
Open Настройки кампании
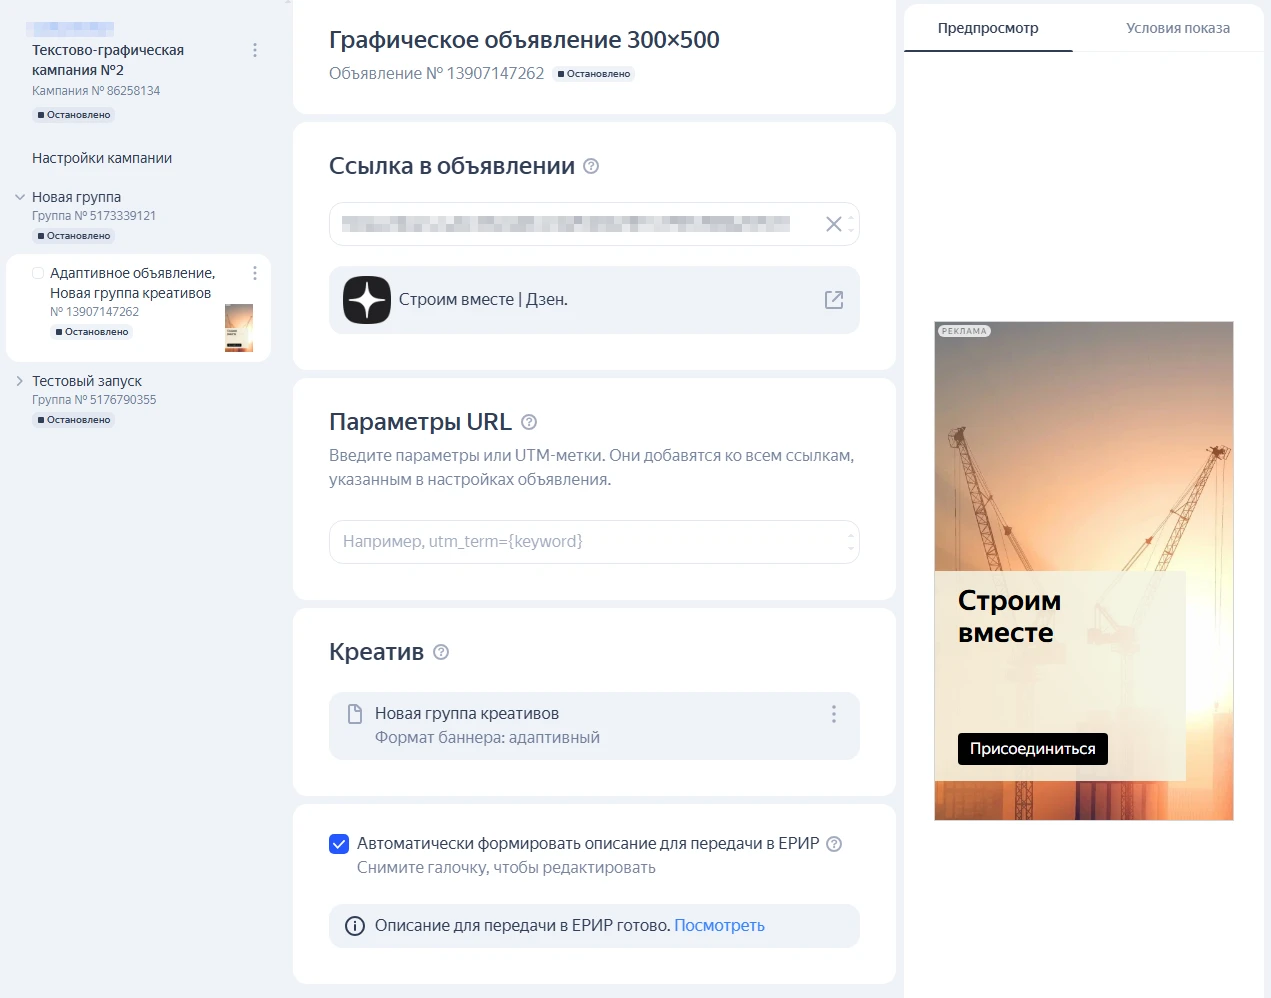[x=102, y=158]
